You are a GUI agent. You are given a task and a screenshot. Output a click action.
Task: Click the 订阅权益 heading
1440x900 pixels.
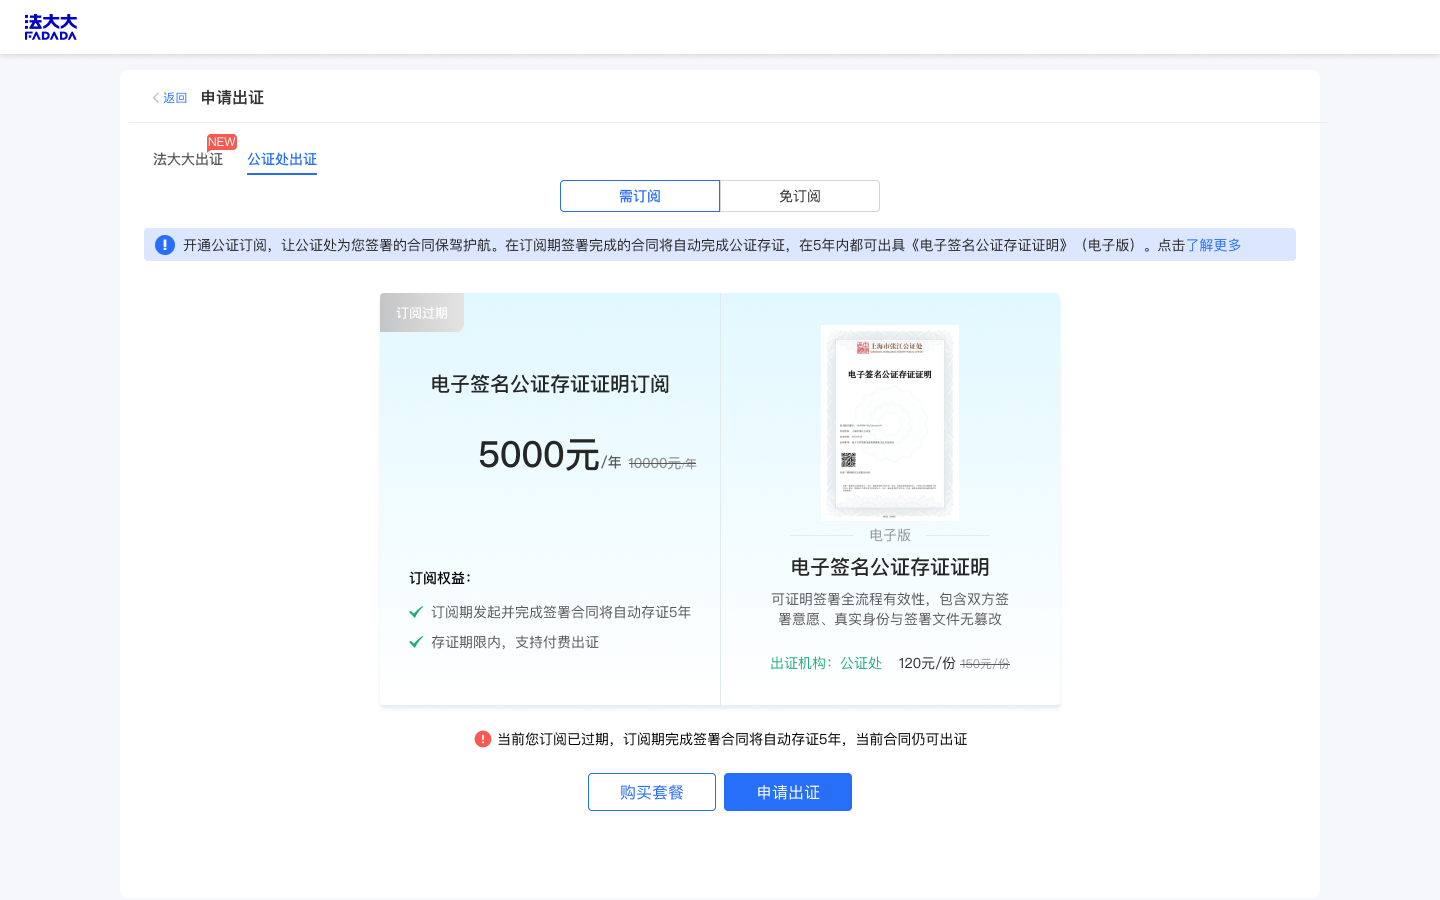click(440, 578)
